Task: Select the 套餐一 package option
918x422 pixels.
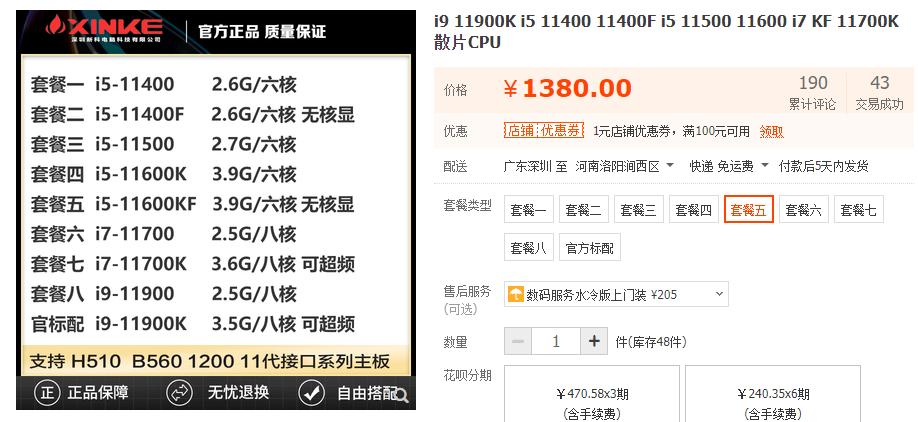Action: (x=528, y=210)
